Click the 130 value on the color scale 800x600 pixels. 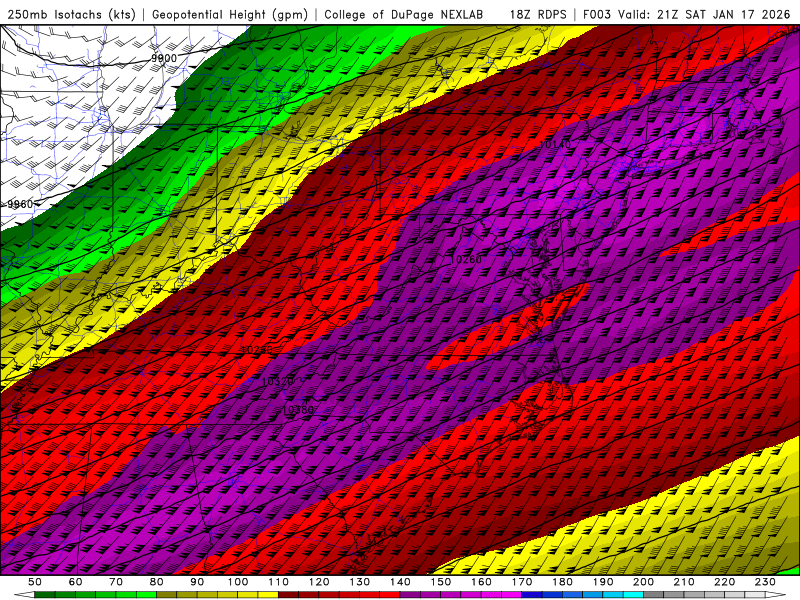360,582
